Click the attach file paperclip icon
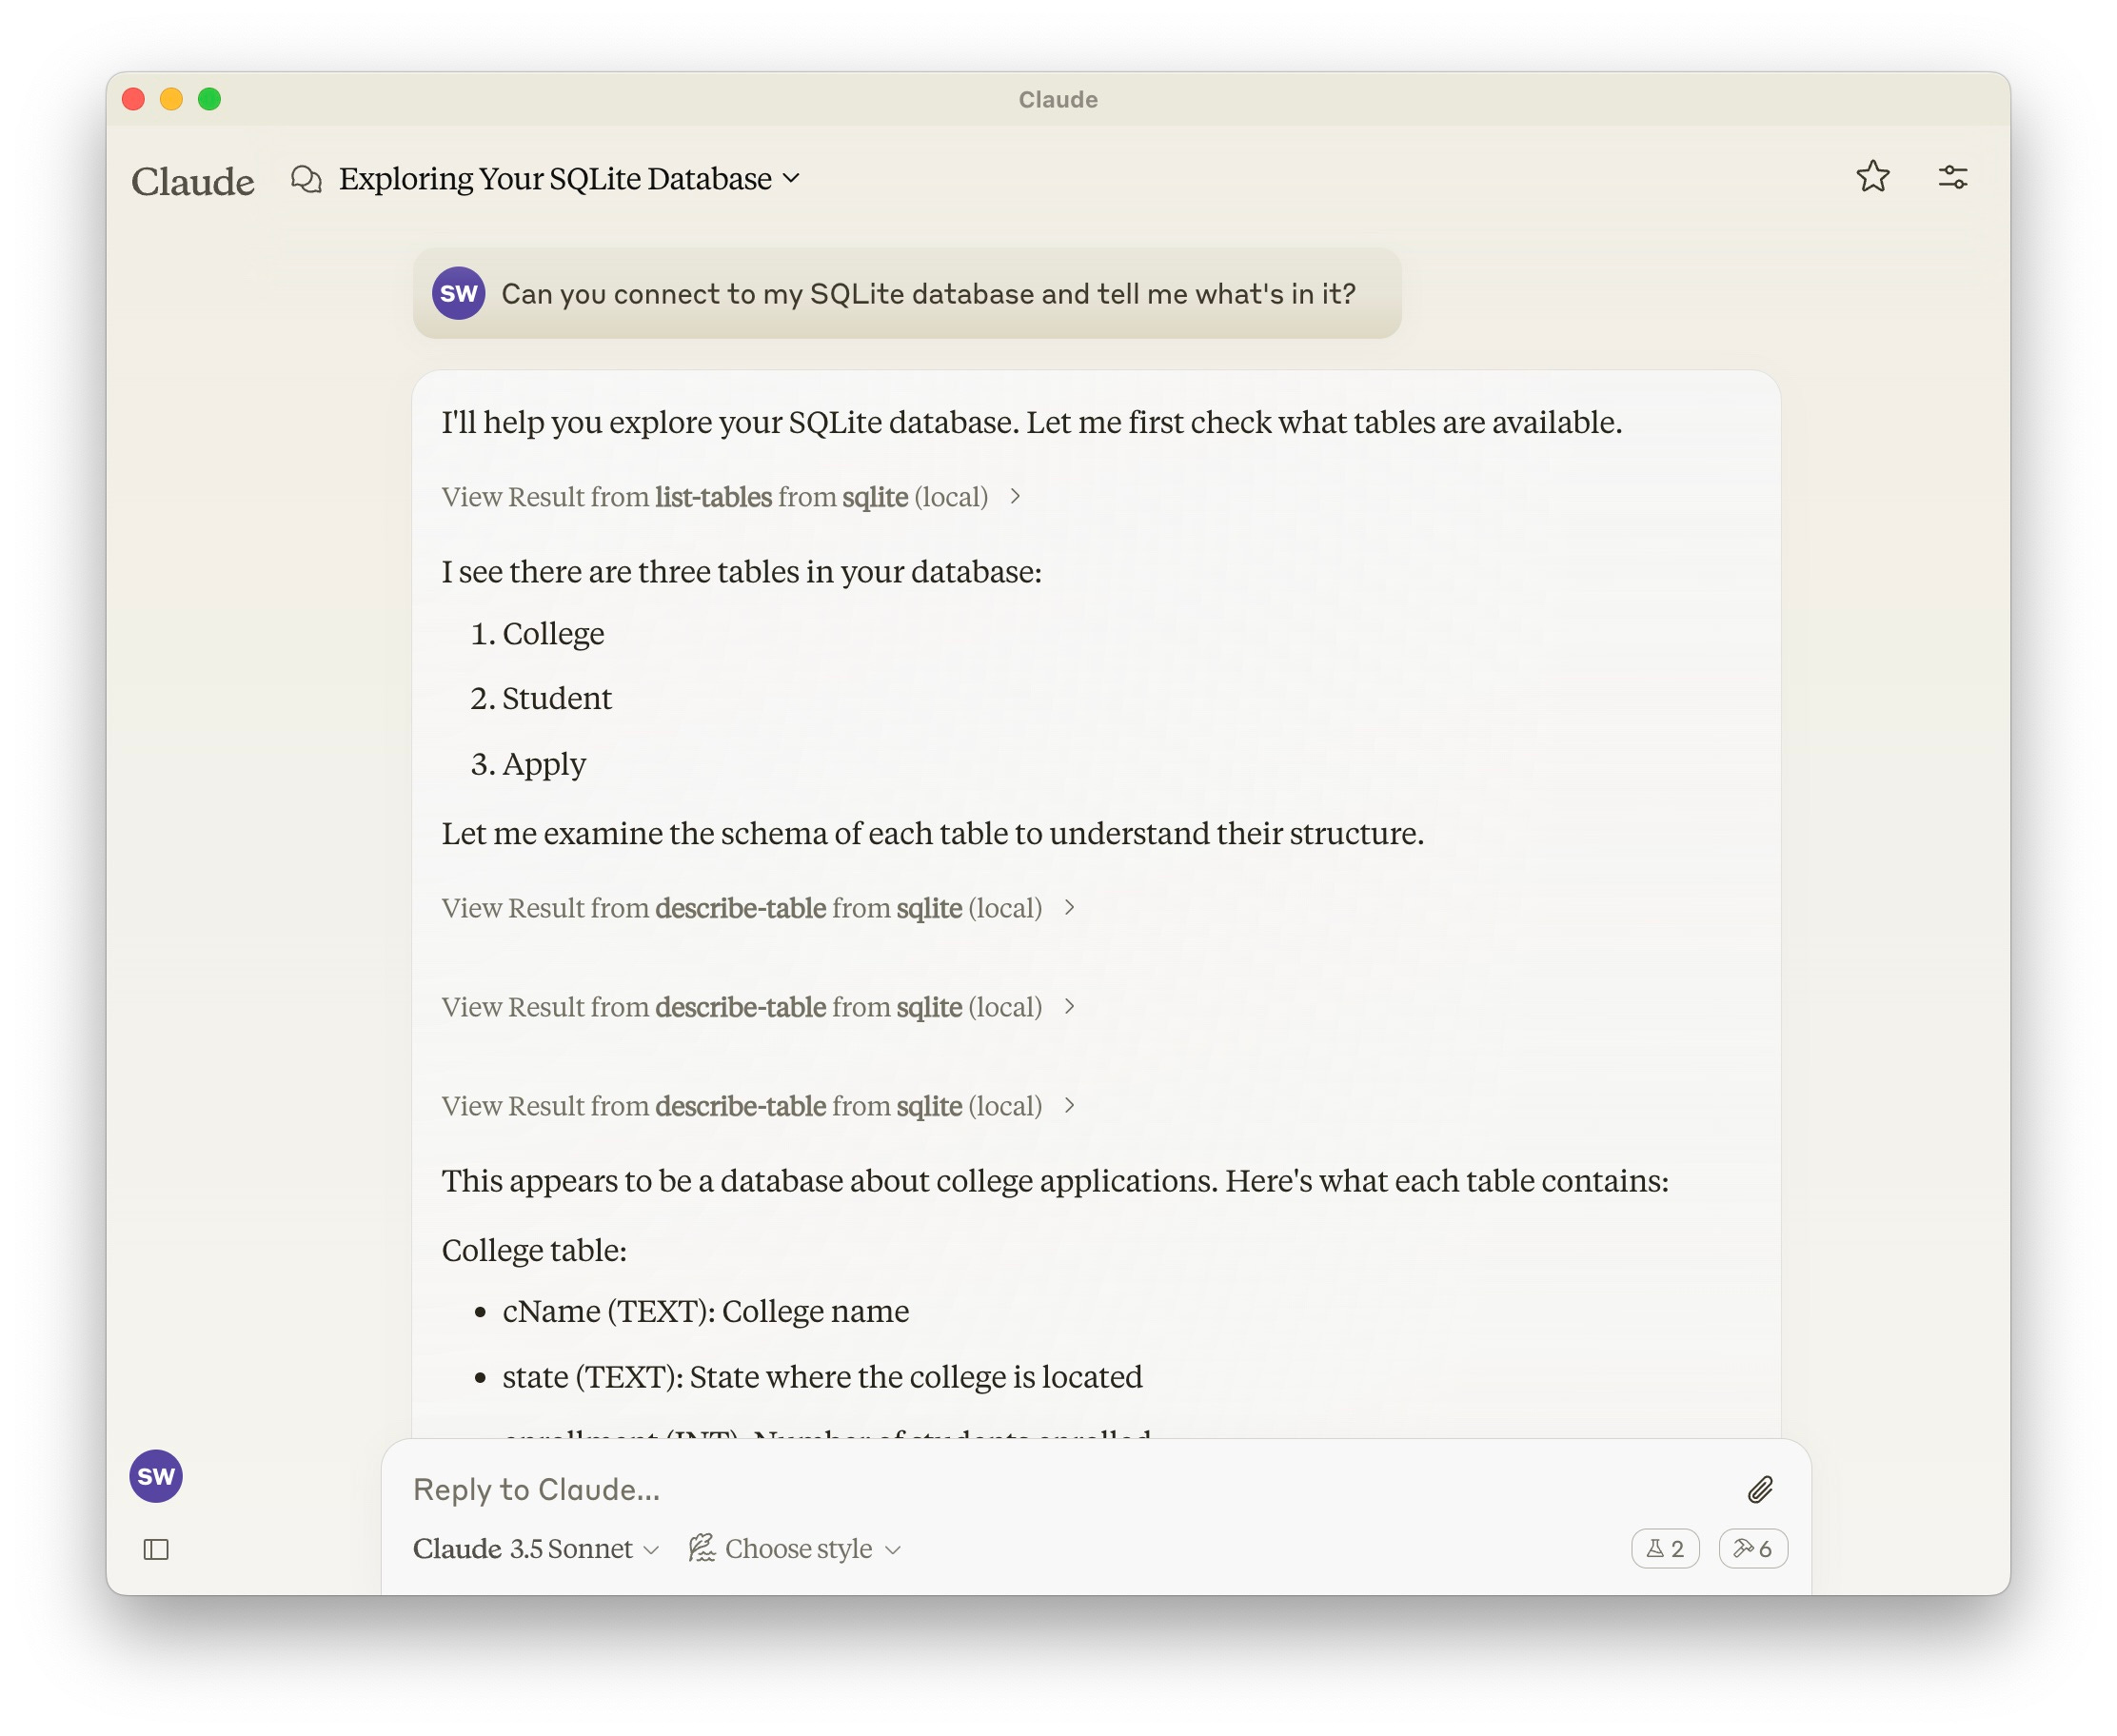Viewport: 2117px width, 1736px height. point(1759,1490)
